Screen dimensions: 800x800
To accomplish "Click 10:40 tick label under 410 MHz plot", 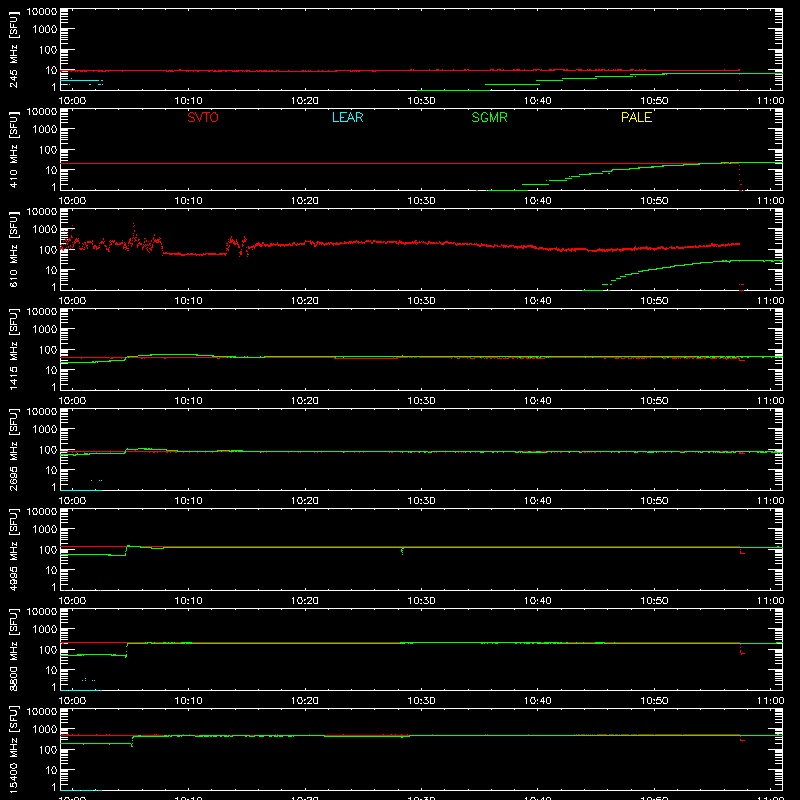I will [x=537, y=201].
